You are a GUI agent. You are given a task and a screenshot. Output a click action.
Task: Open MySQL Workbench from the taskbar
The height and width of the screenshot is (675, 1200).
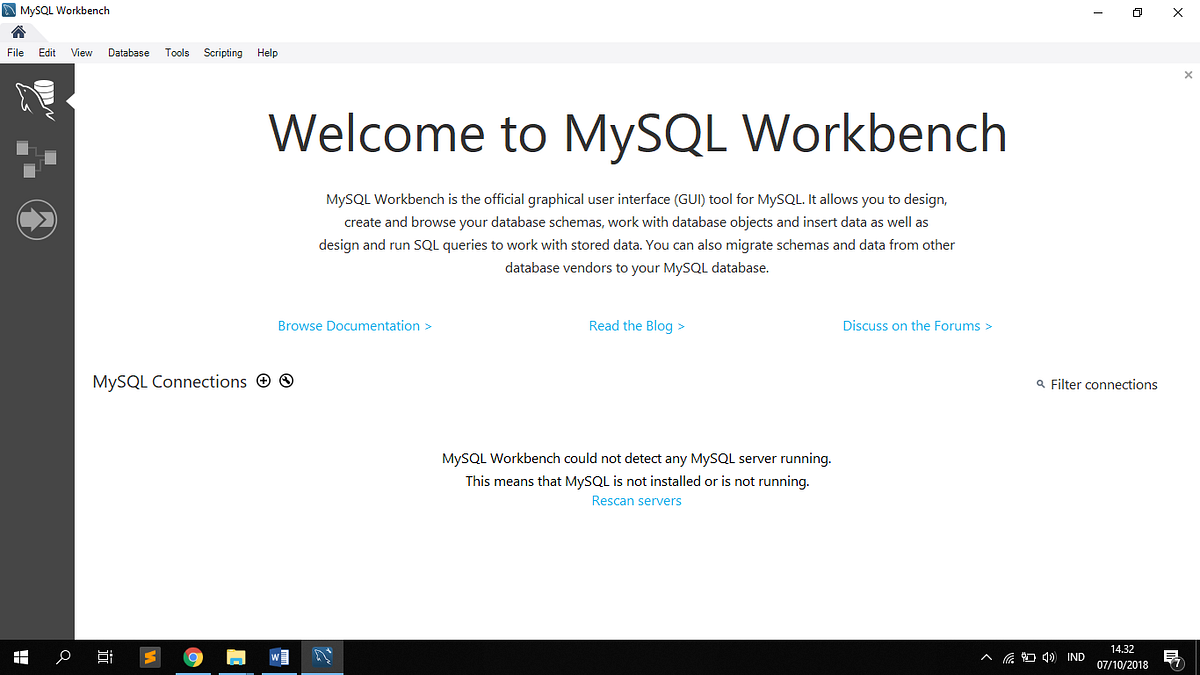[322, 657]
